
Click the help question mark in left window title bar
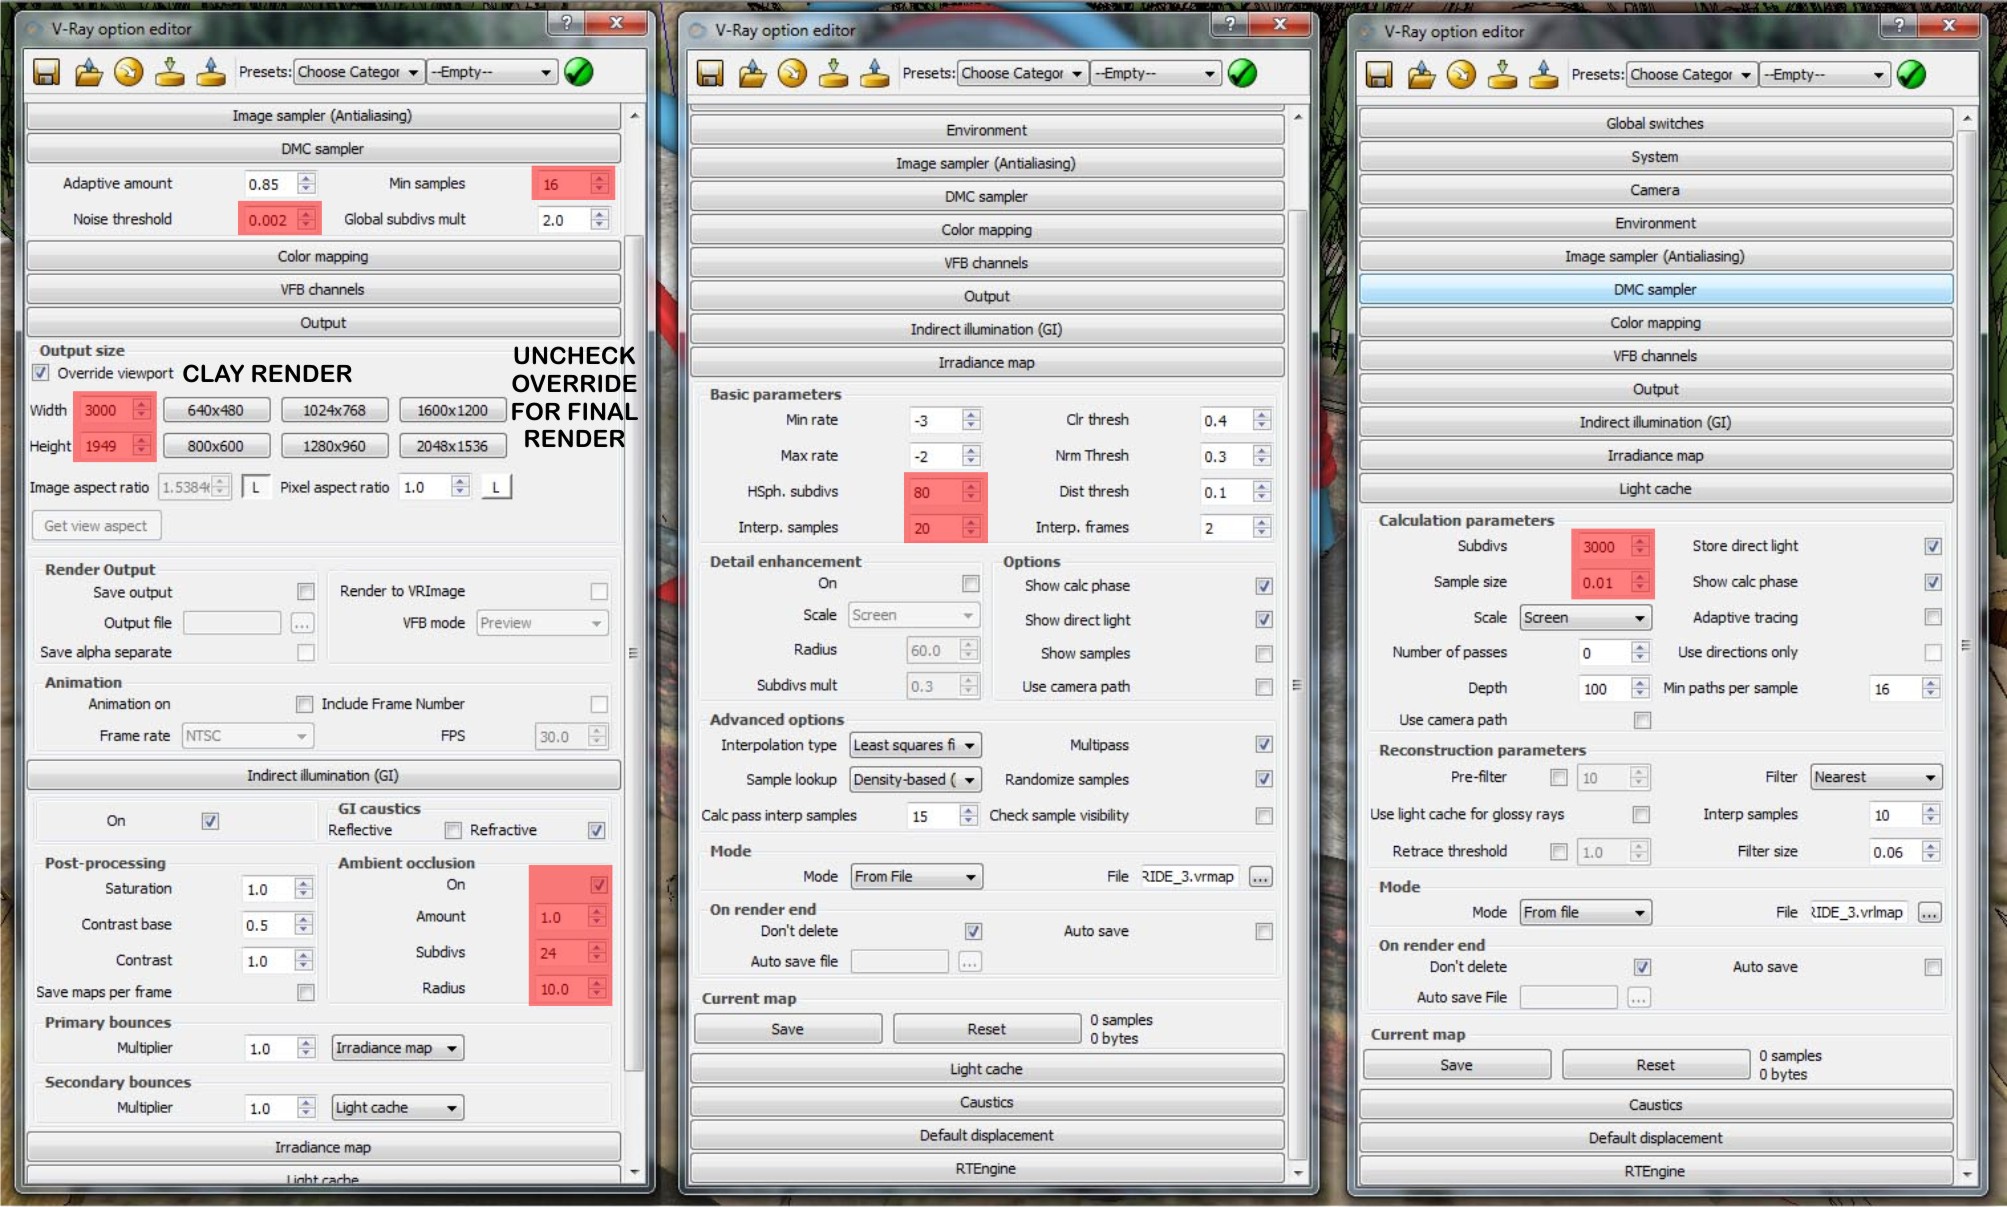point(566,23)
